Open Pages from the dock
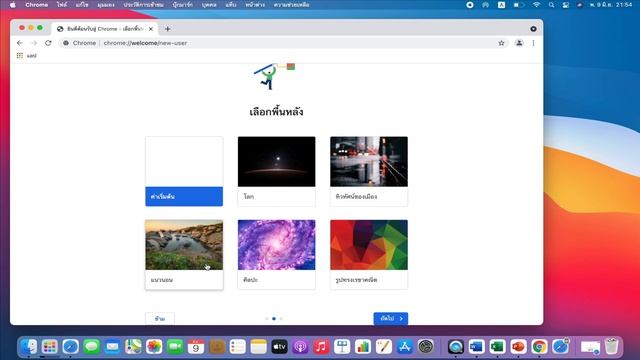 [x=384, y=347]
